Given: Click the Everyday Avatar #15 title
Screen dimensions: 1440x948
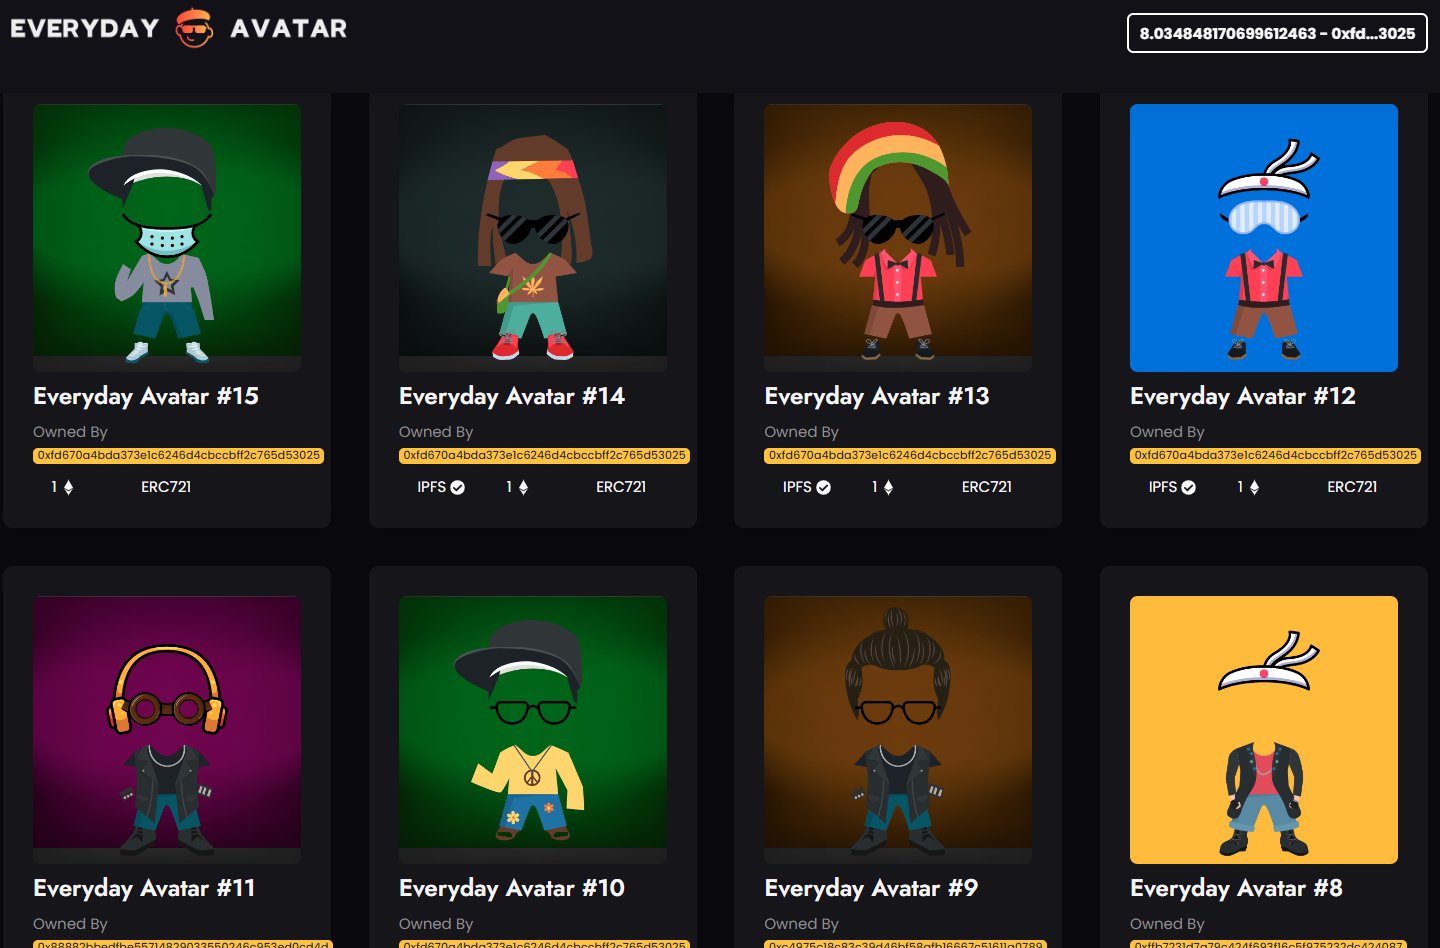Looking at the screenshot, I should click(x=146, y=397).
